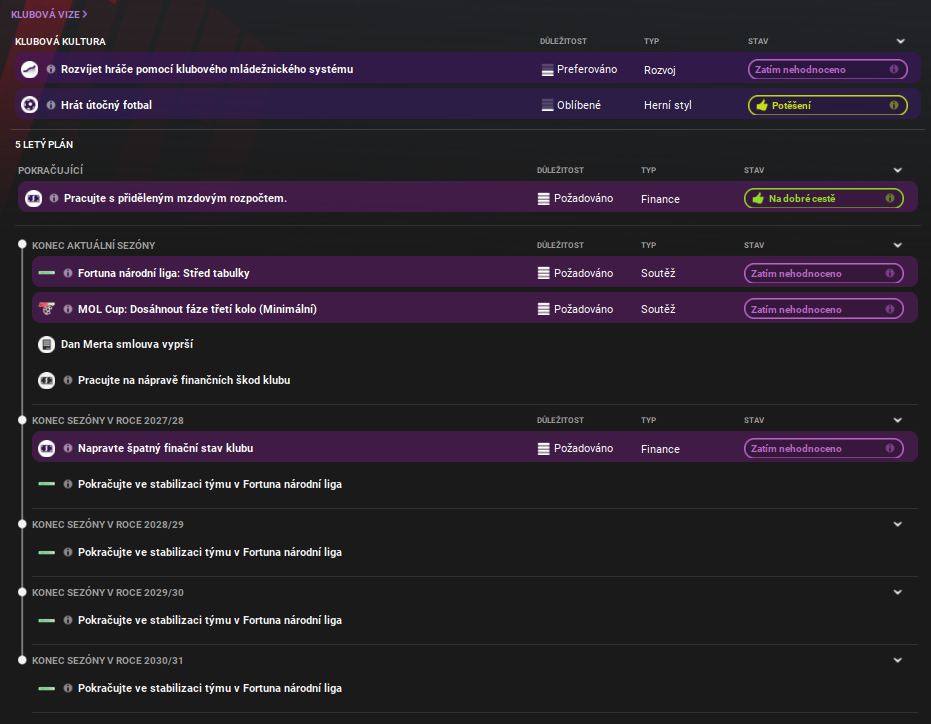Click info icon in 2028/29 stabilizaci row
This screenshot has height=724, width=931.
tap(68, 552)
